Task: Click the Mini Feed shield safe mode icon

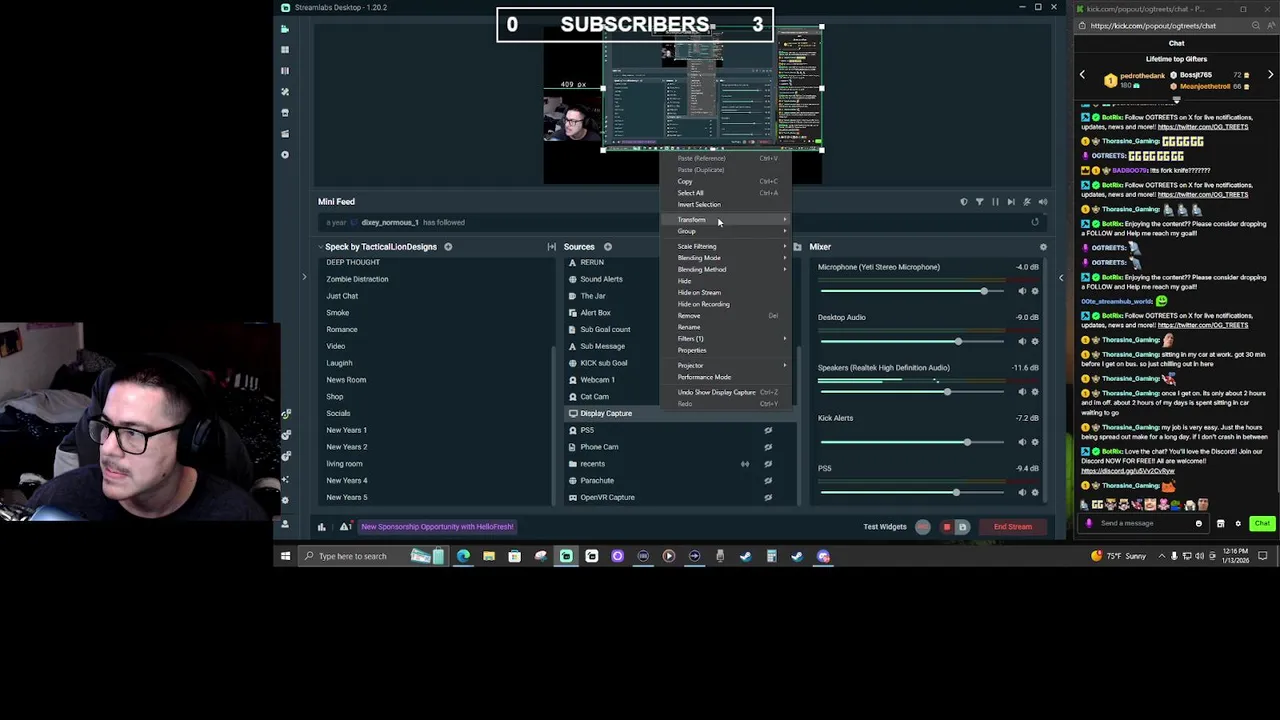Action: (963, 202)
